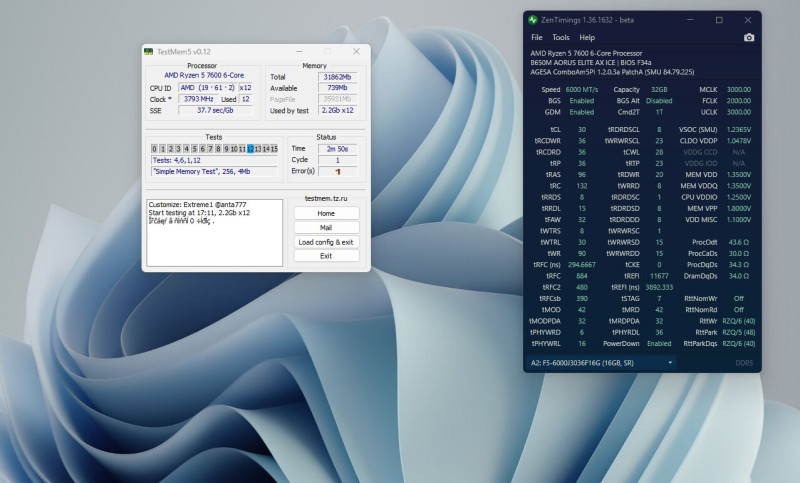The height and width of the screenshot is (483, 800).
Task: Click the tREFI (ns) value 3892.333
Action: (x=659, y=287)
